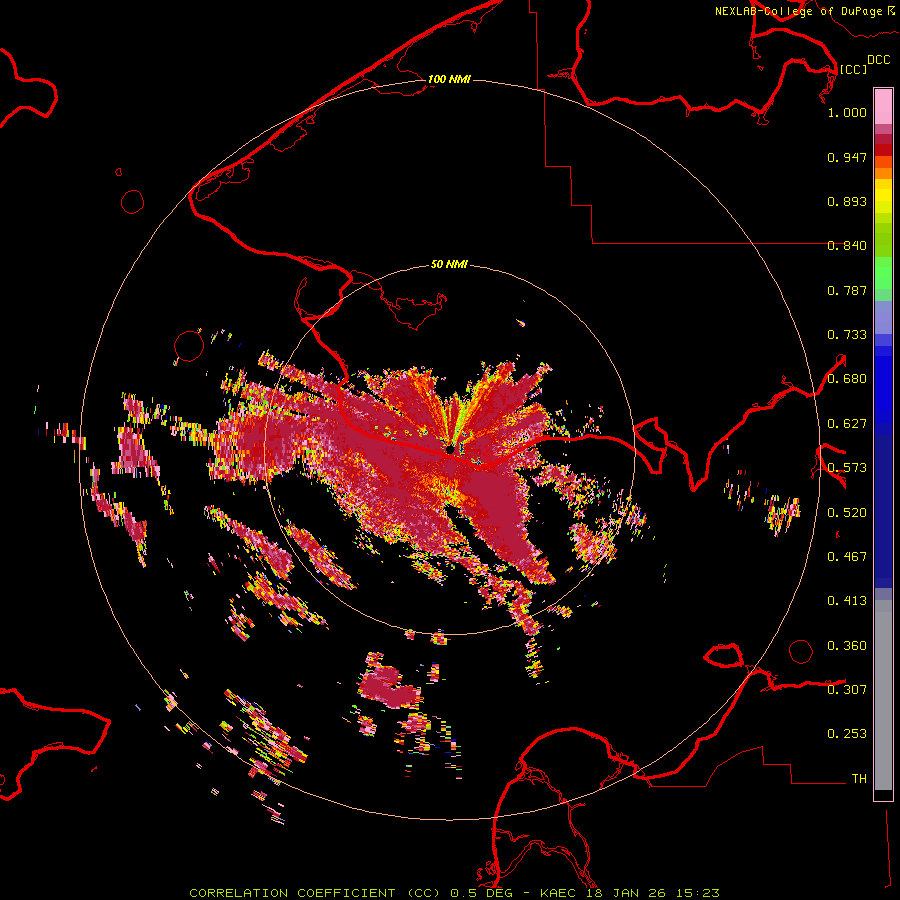Select the 0.520 scale value
The height and width of the screenshot is (900, 900).
click(847, 513)
